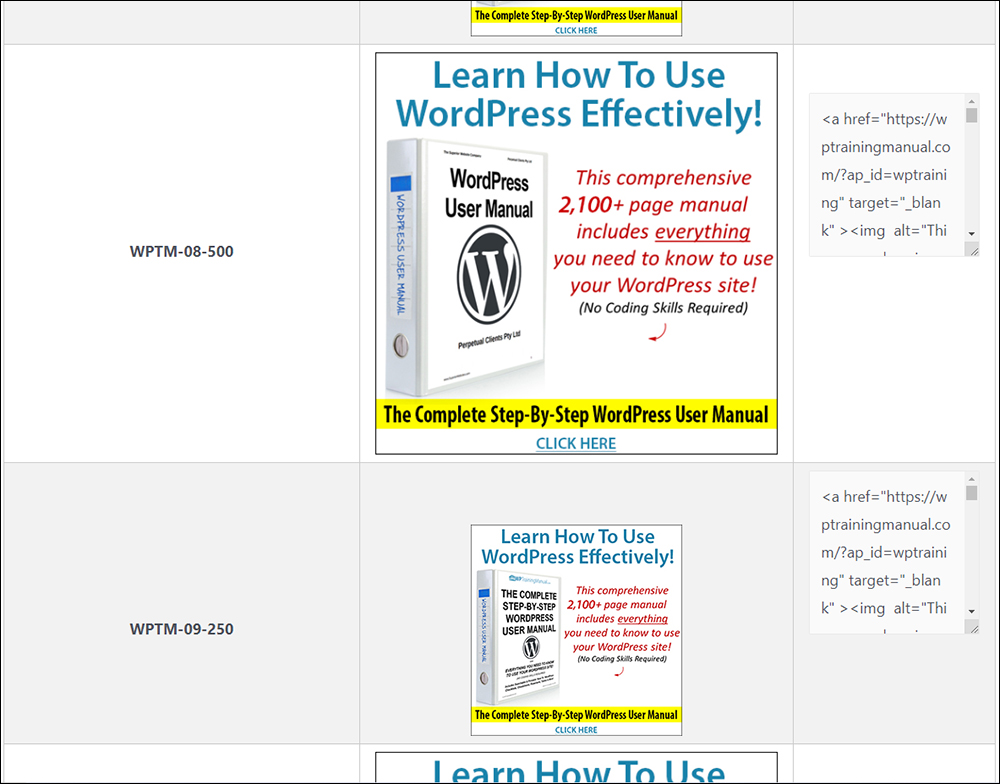
Task: Click the CLICK HERE link in WPTM-09-250 banner
Action: [x=576, y=730]
